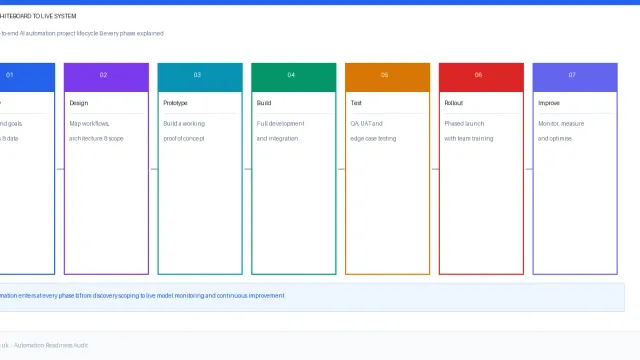This screenshot has height=360, width=640.
Task: Click the green 04 phase header
Action: (x=294, y=77)
